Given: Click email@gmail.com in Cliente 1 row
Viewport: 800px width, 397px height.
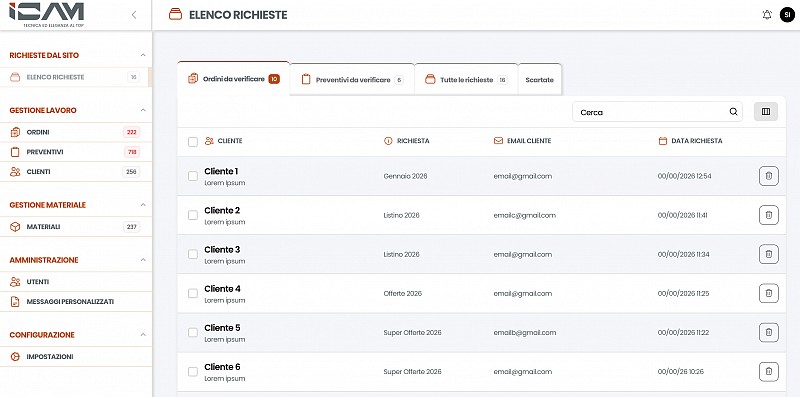Looking at the screenshot, I should pos(522,176).
